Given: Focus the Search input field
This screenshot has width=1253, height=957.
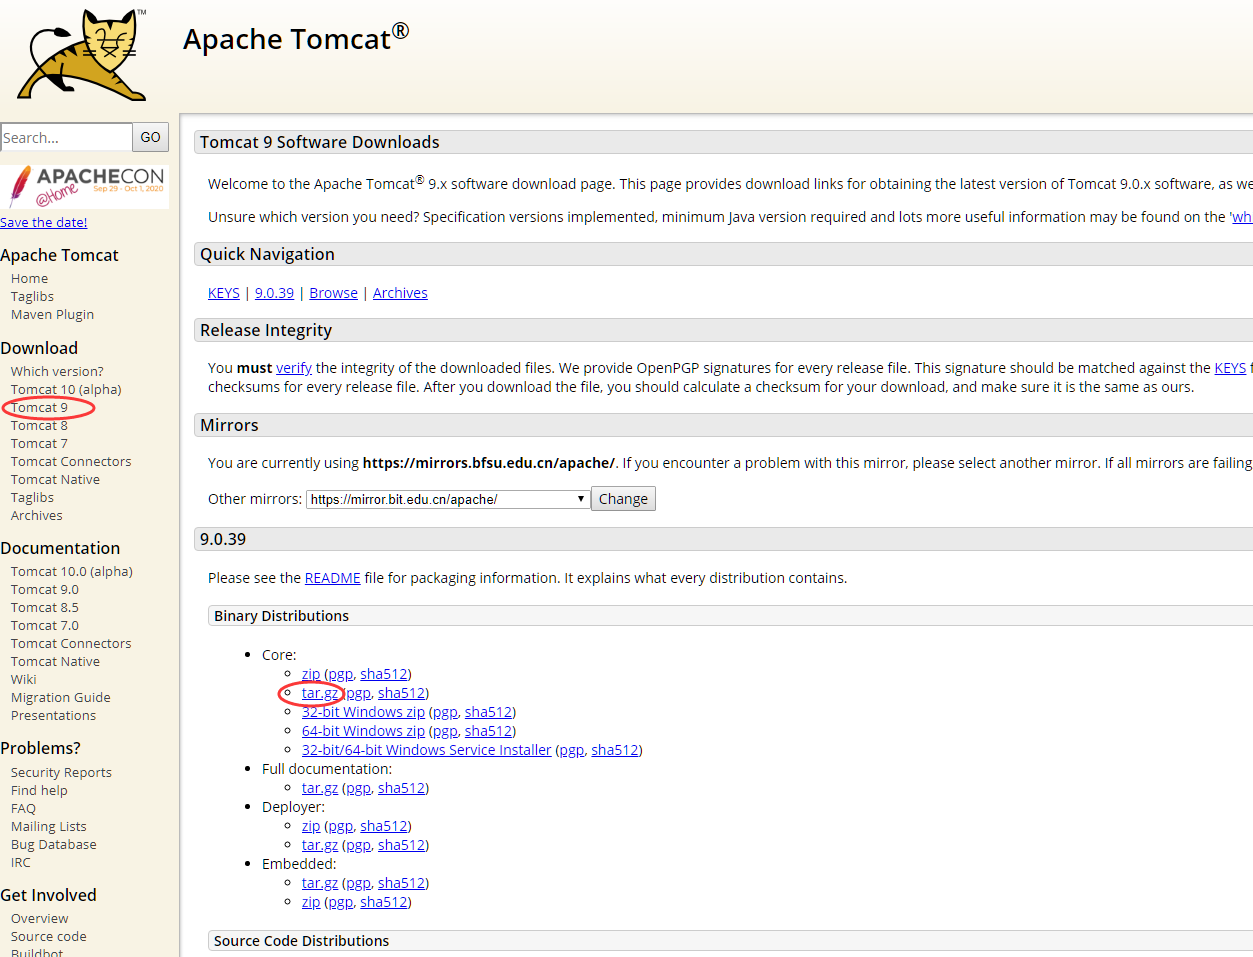Looking at the screenshot, I should 66,137.
